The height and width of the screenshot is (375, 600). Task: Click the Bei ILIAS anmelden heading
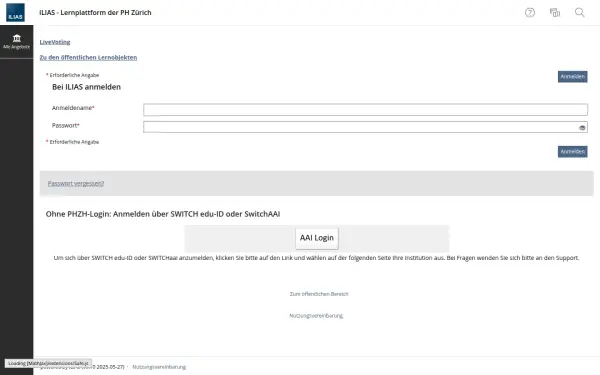tap(86, 87)
